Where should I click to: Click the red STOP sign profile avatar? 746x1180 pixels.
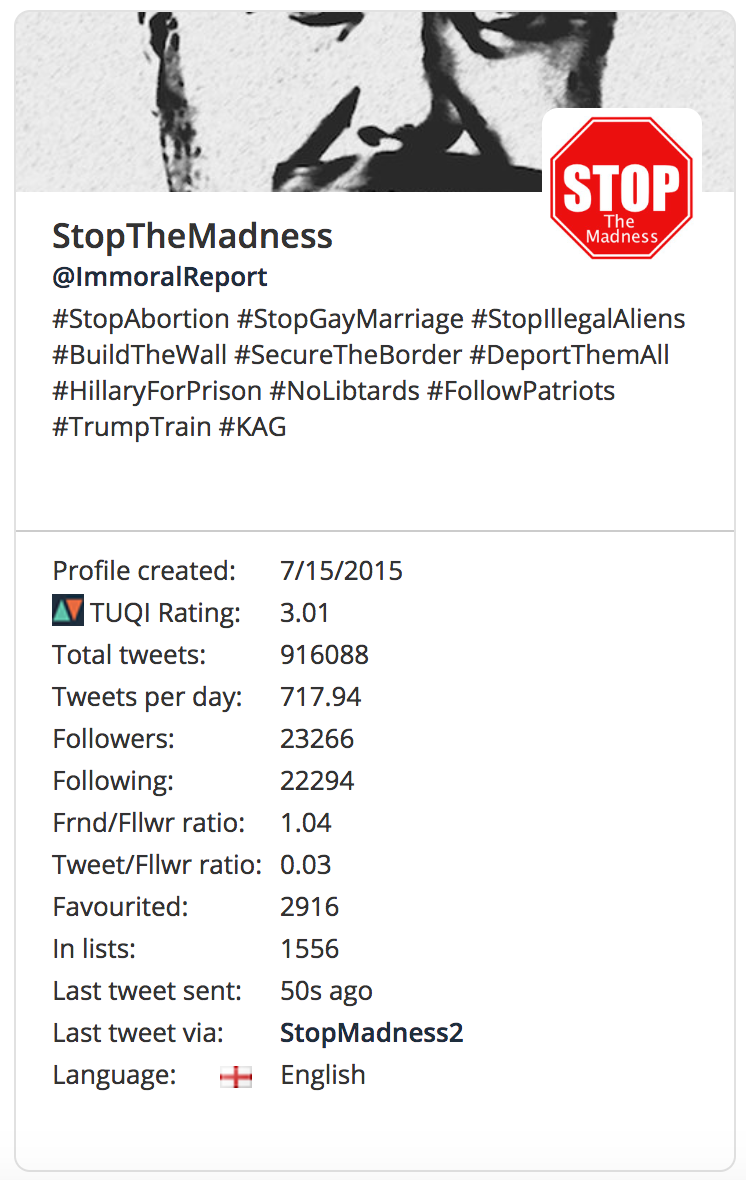pos(622,188)
